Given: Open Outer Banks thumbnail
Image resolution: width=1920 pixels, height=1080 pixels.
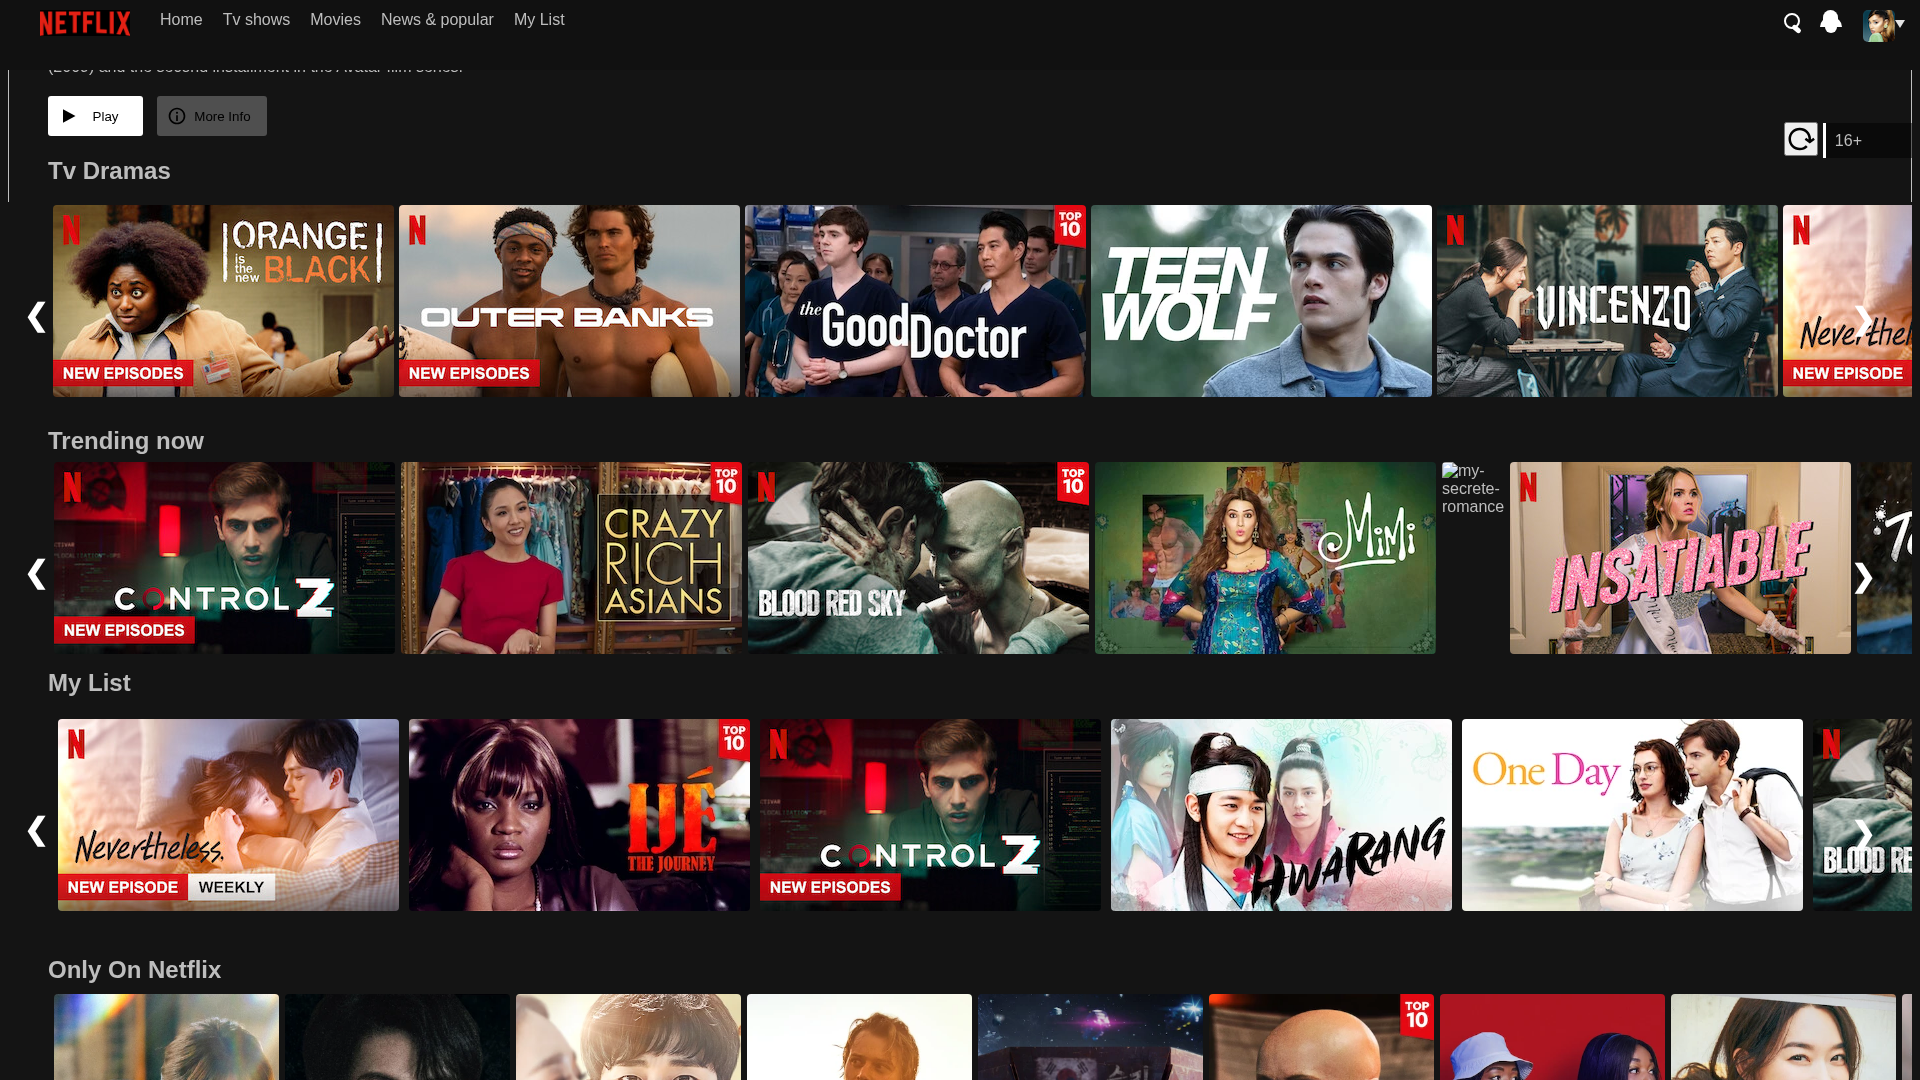Looking at the screenshot, I should click(569, 301).
